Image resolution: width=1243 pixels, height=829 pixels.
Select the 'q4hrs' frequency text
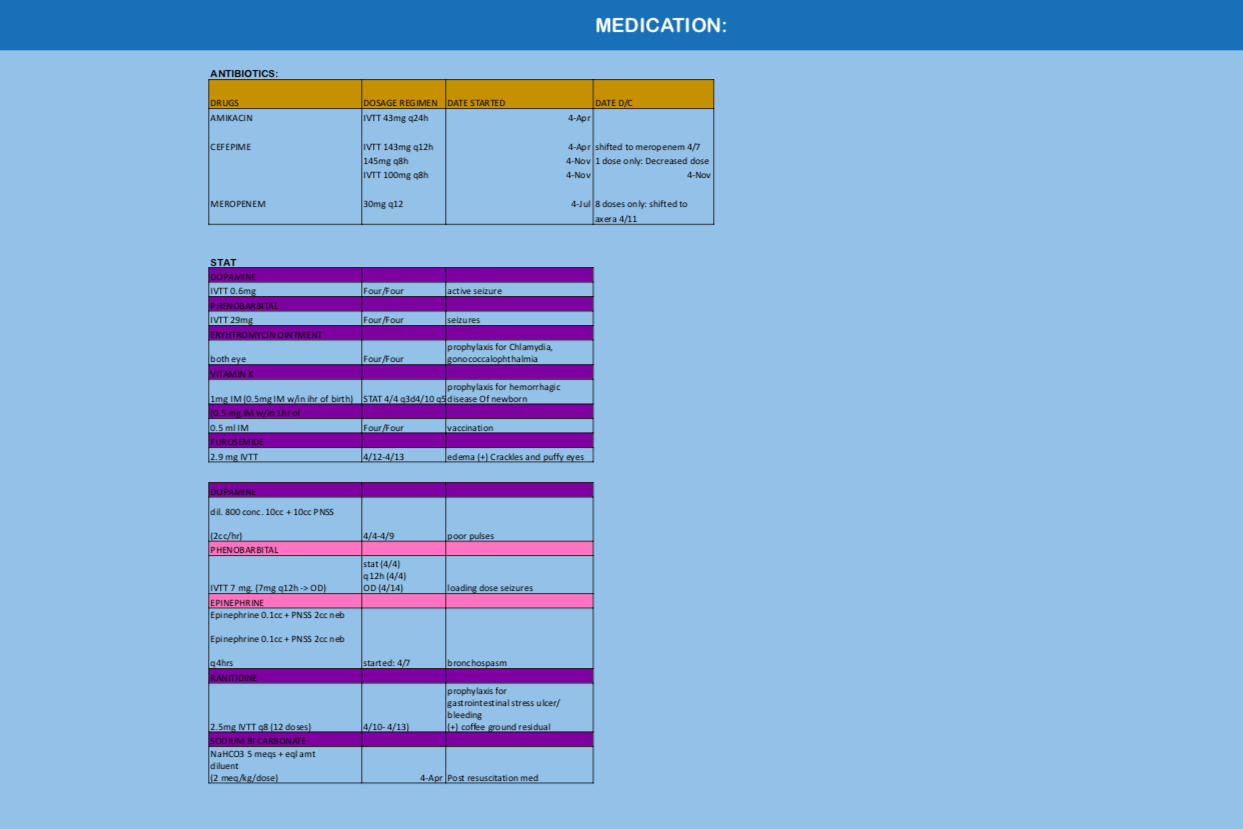point(221,662)
